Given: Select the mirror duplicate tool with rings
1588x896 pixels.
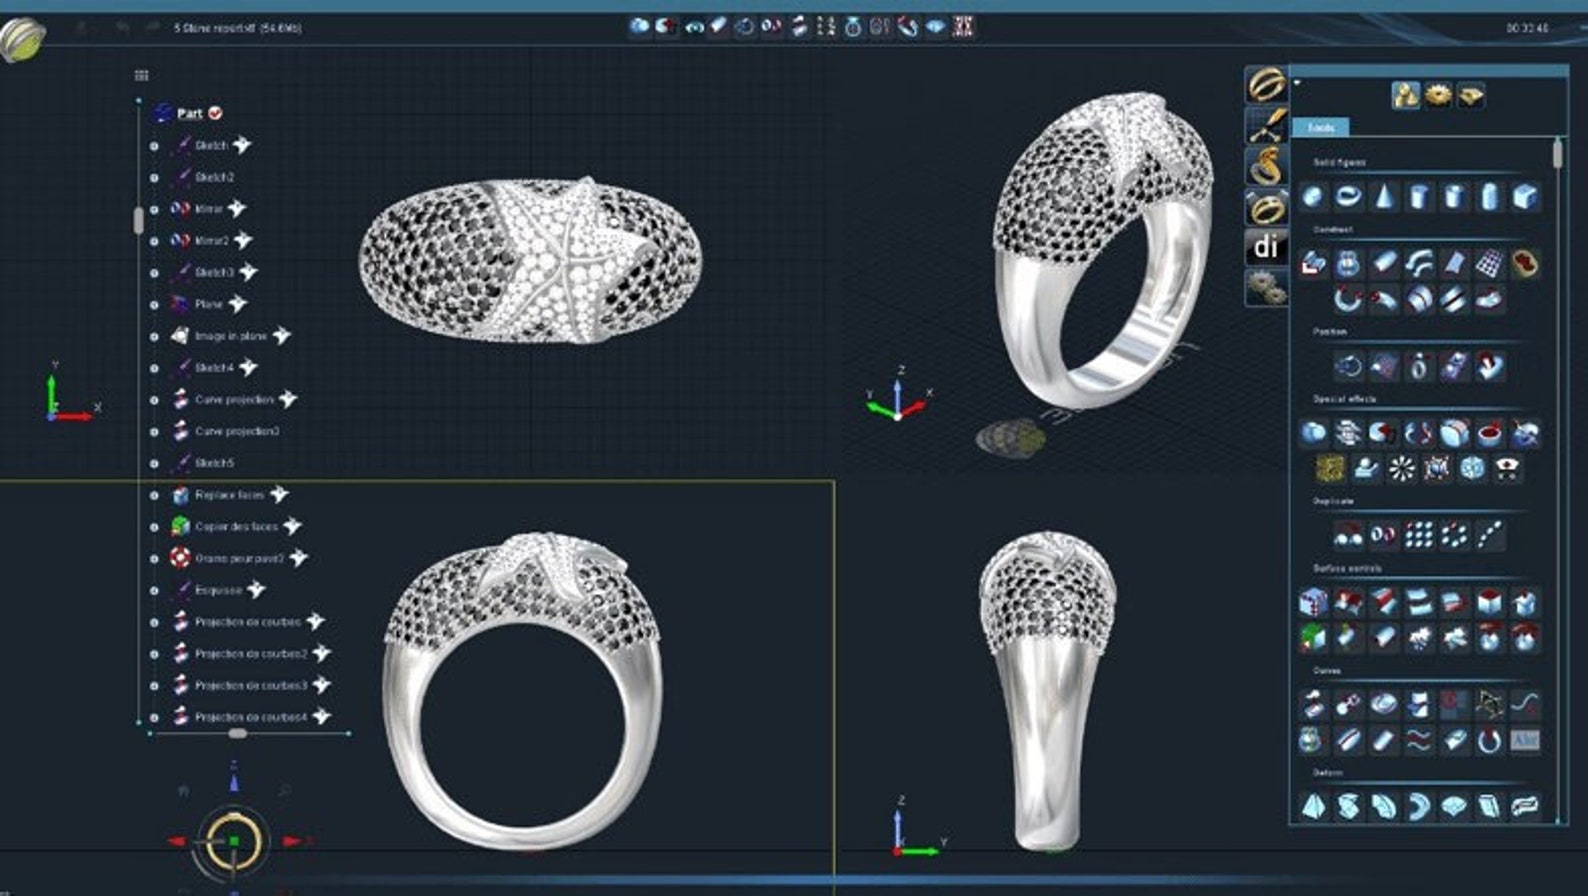Looking at the screenshot, I should pyautogui.click(x=1384, y=535).
